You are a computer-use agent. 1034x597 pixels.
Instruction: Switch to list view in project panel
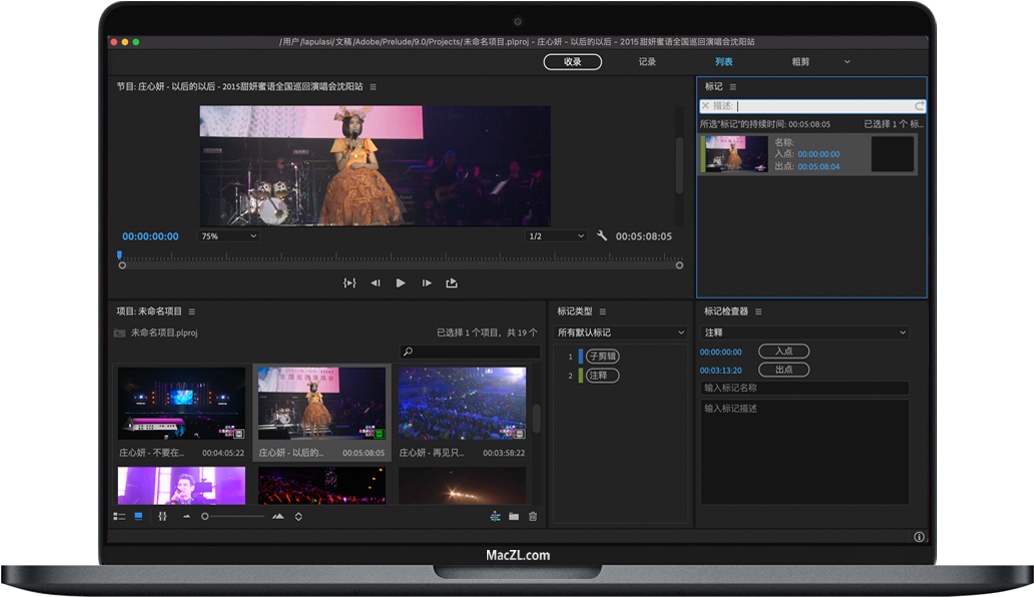pos(119,517)
